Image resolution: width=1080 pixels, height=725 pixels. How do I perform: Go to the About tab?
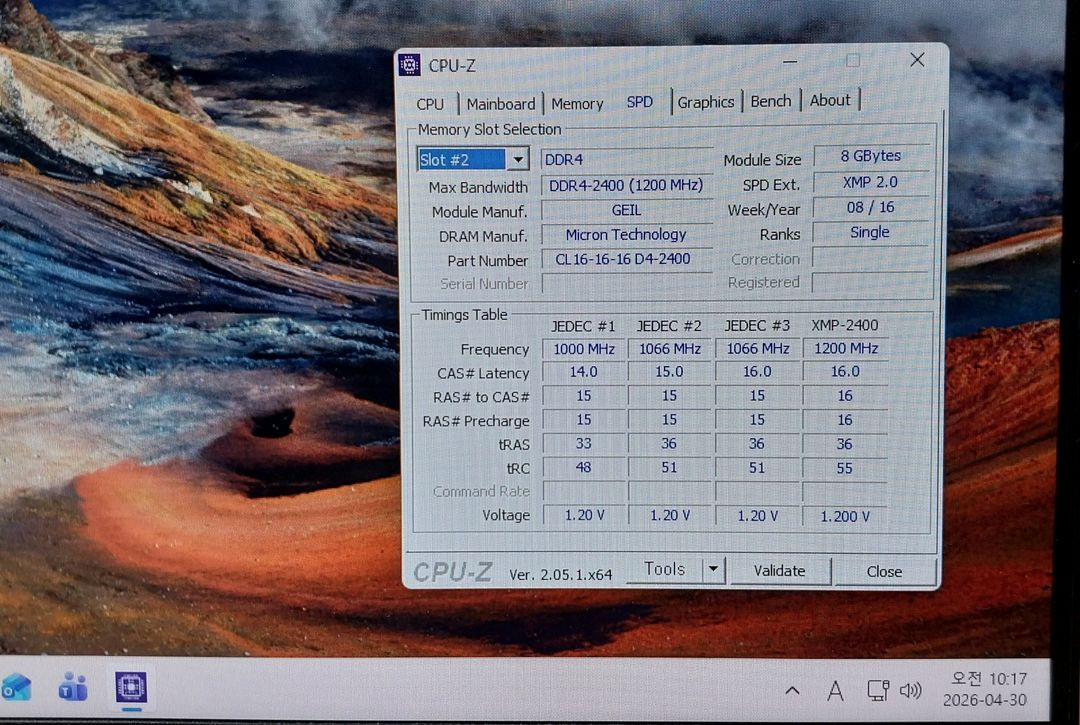pos(830,101)
